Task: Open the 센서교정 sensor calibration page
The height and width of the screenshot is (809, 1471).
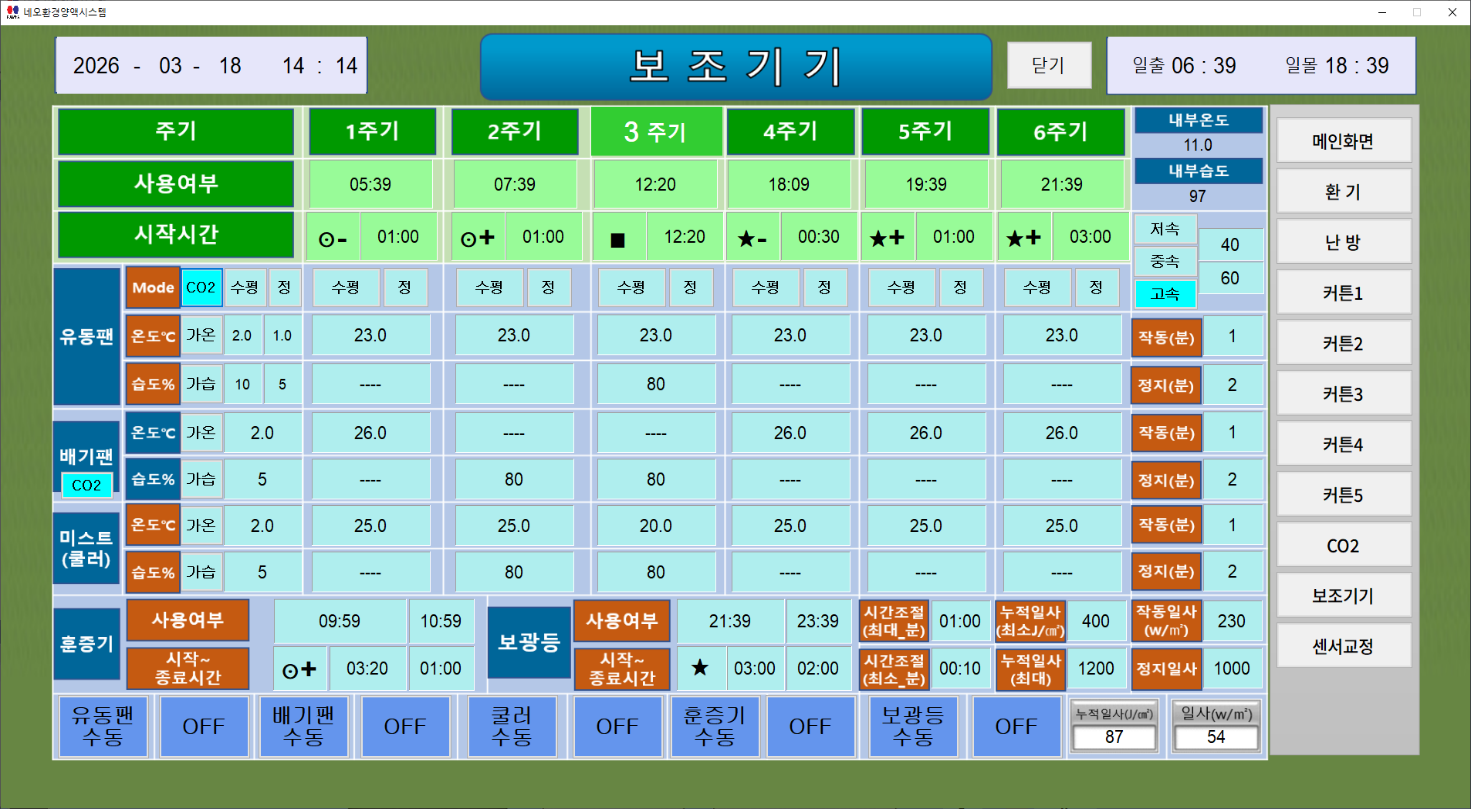Action: click(1344, 646)
